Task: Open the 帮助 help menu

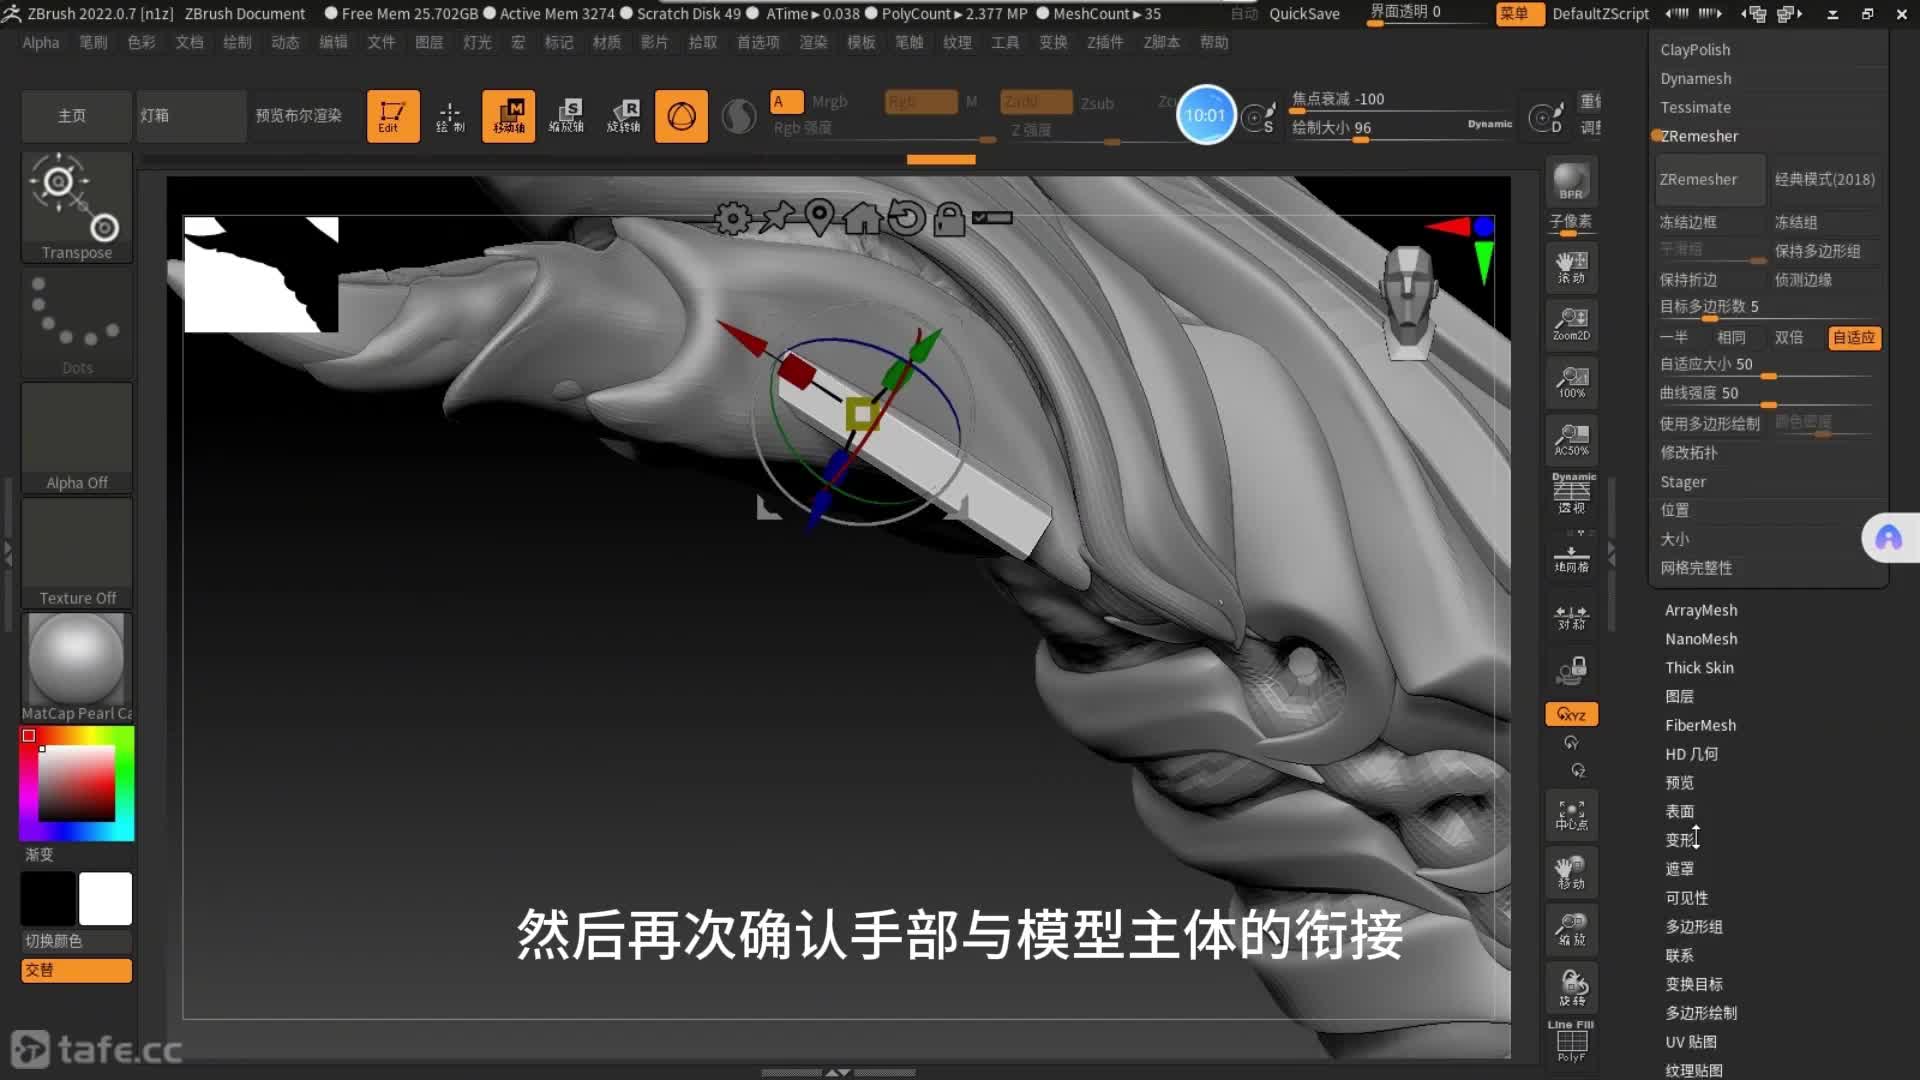Action: (1214, 42)
